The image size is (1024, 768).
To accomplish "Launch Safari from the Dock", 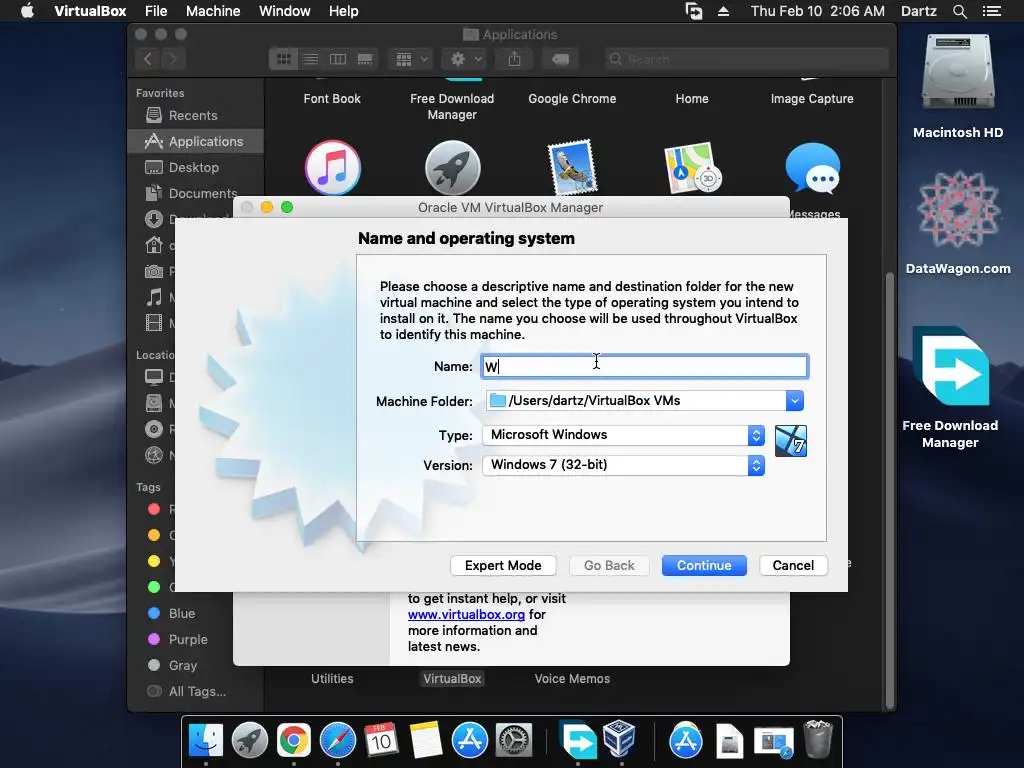I will pos(338,740).
